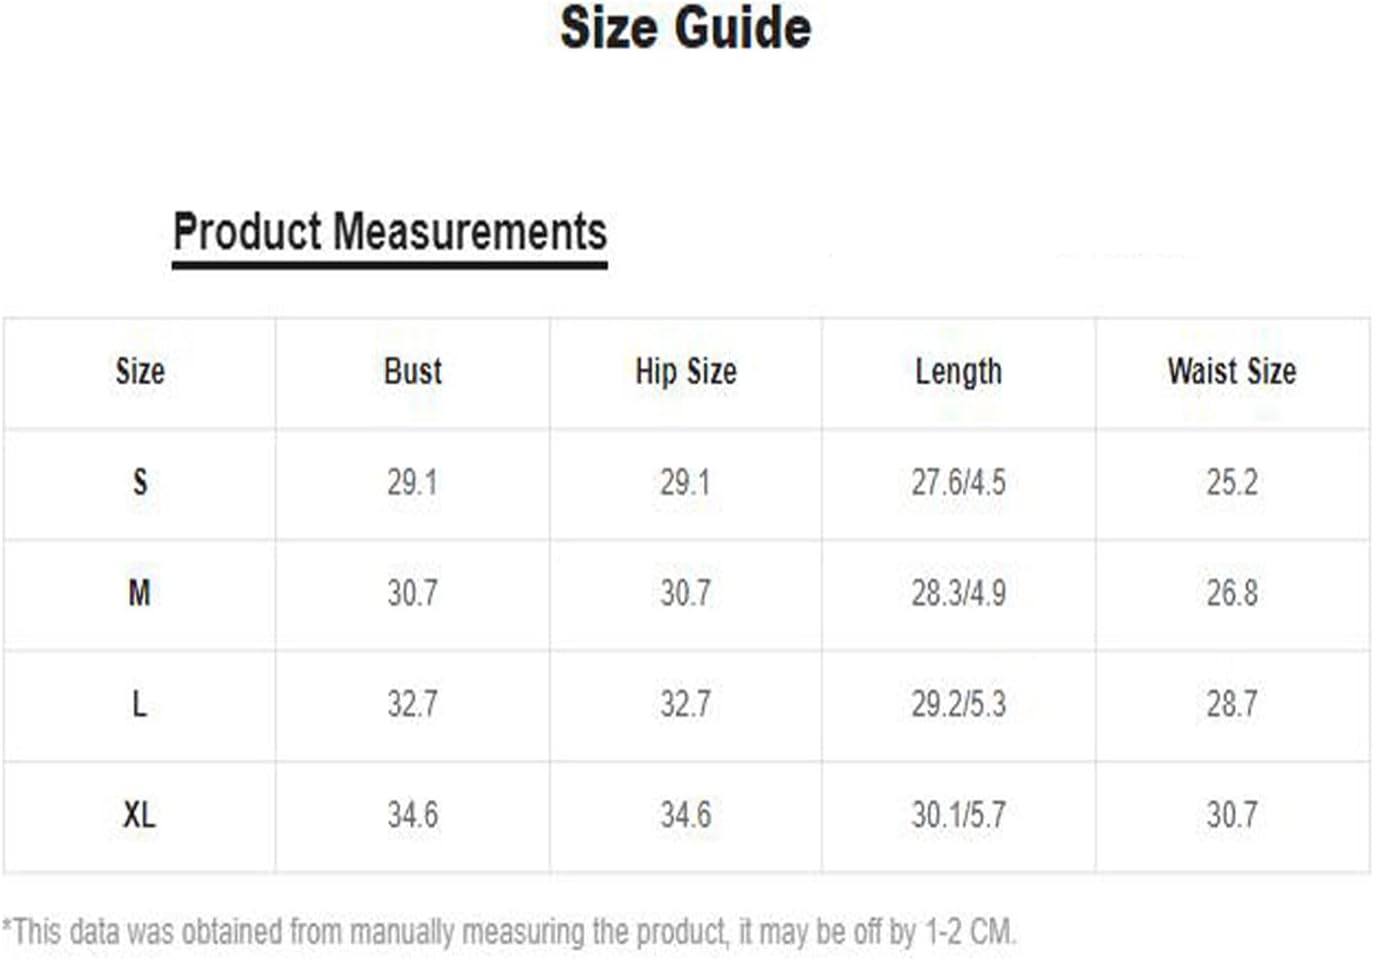Screen dimensions: 1374x959
Task: Click the Bust column header
Action: 412,371
